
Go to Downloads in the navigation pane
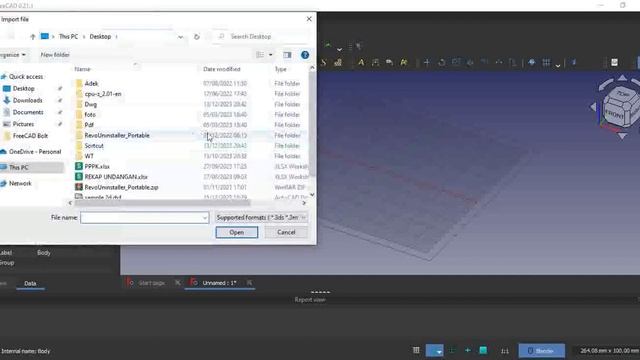coord(27,100)
